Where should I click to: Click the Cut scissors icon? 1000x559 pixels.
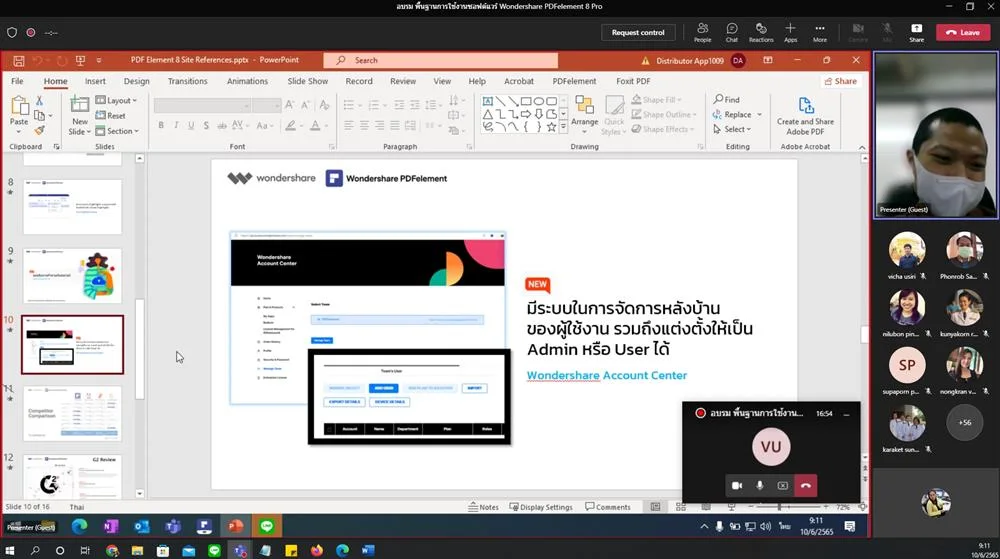tap(39, 101)
